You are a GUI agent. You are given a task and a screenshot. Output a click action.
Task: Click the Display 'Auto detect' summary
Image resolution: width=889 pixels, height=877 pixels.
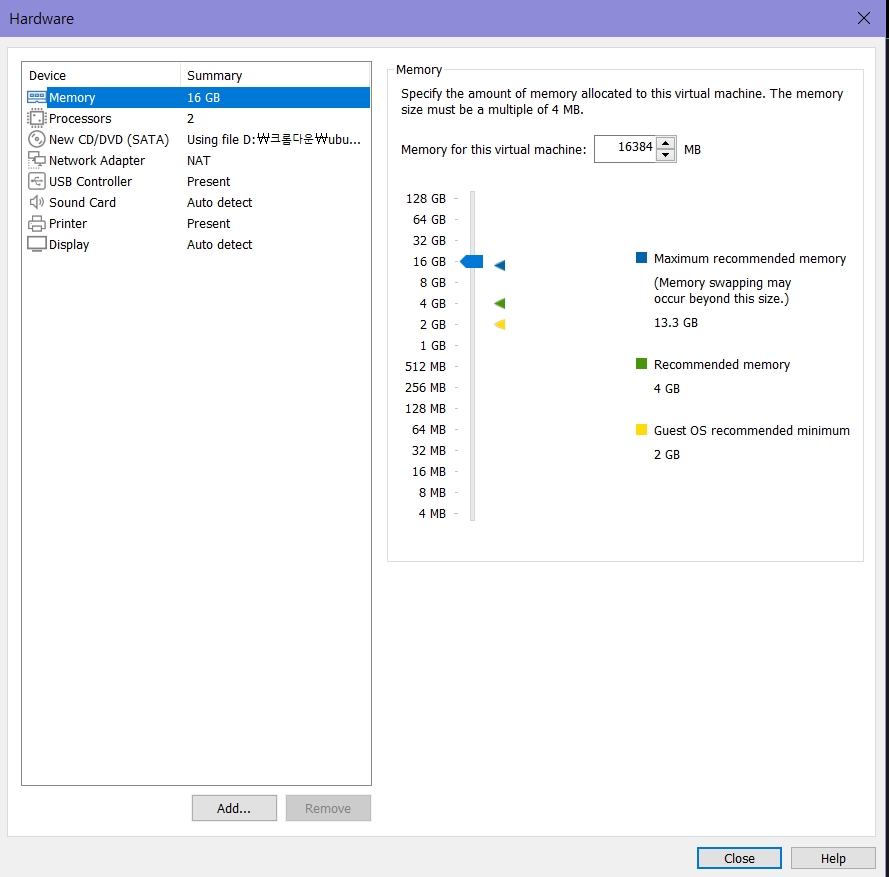coord(219,244)
